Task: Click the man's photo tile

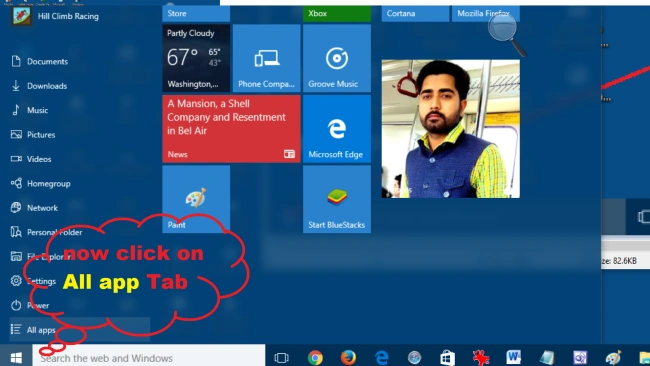Action: pyautogui.click(x=451, y=129)
